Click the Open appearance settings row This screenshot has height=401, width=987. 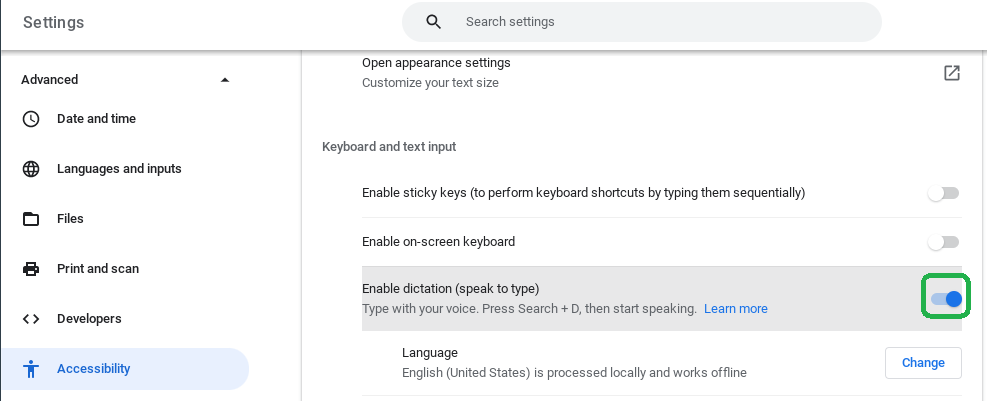(662, 72)
